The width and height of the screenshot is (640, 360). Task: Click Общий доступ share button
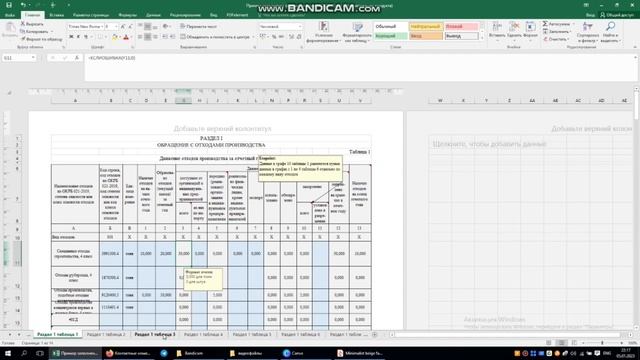click(x=617, y=15)
